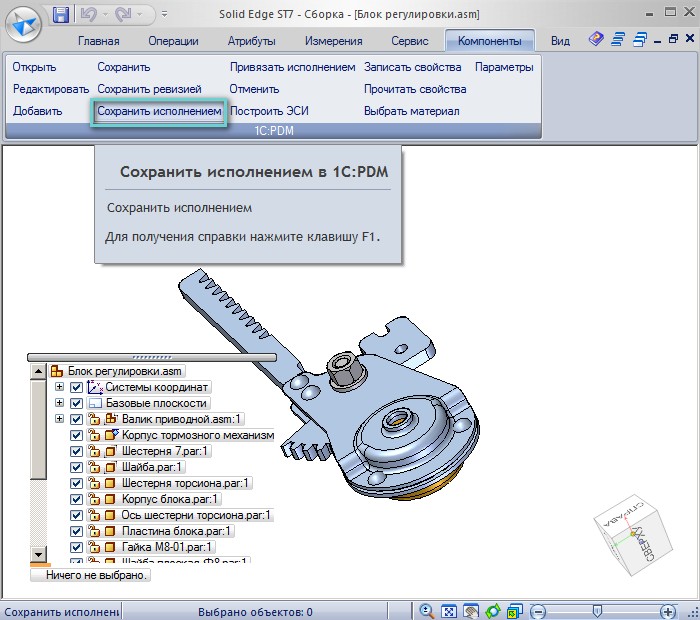
Task: Expand the Системы координат tree node
Action: pyautogui.click(x=60, y=387)
